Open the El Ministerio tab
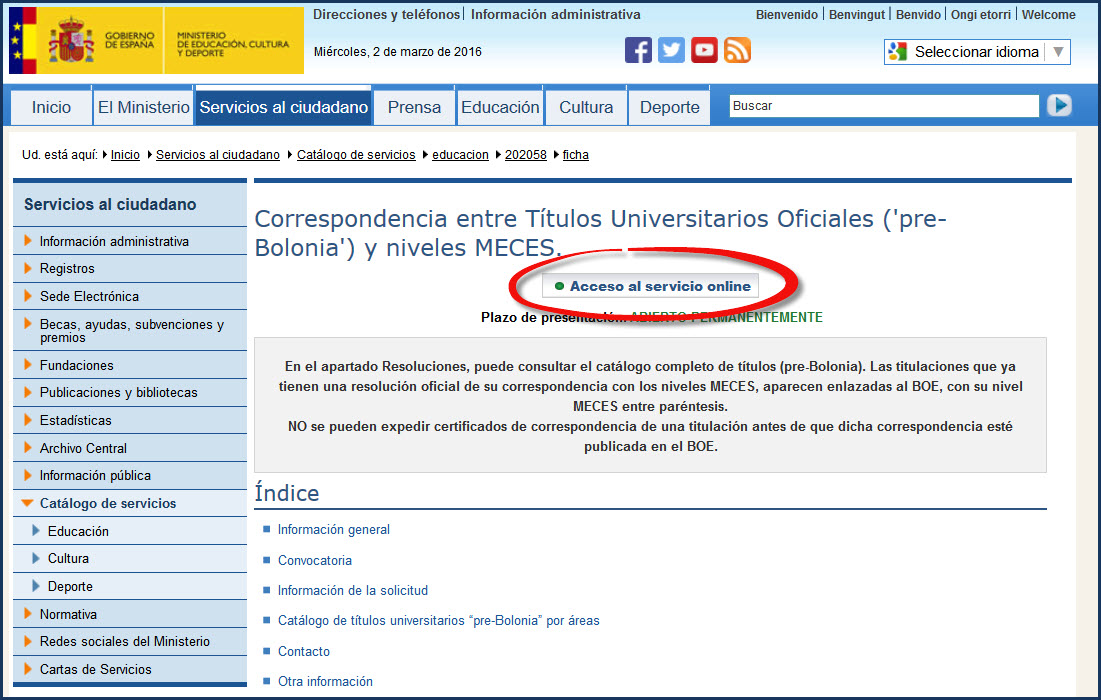Screen dimensions: 1101x700 (143, 107)
